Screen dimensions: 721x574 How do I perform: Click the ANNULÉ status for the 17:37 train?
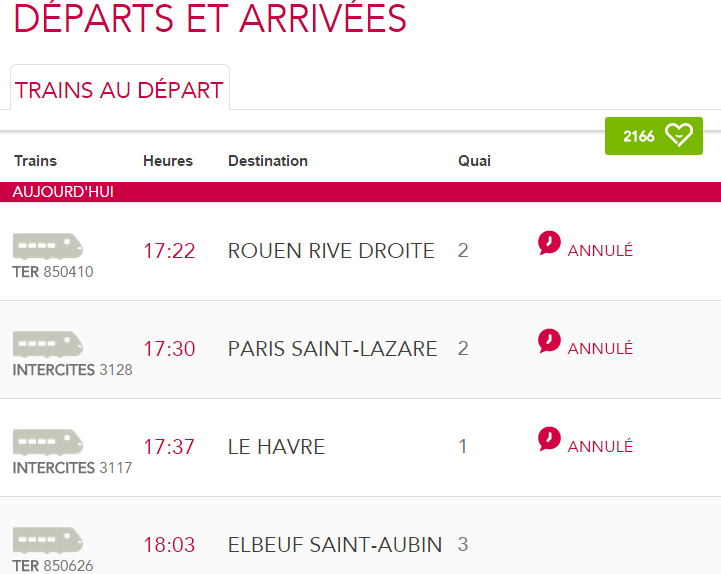[x=600, y=447]
